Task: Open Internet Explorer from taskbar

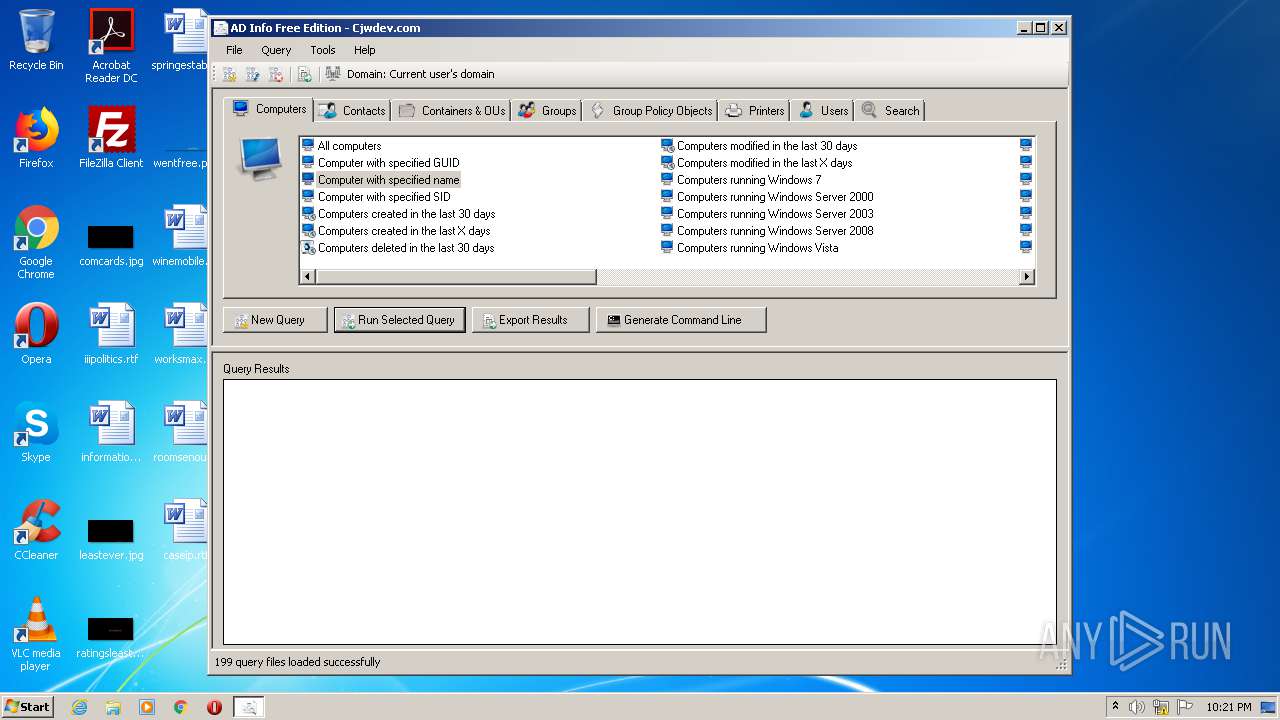Action: pos(79,707)
